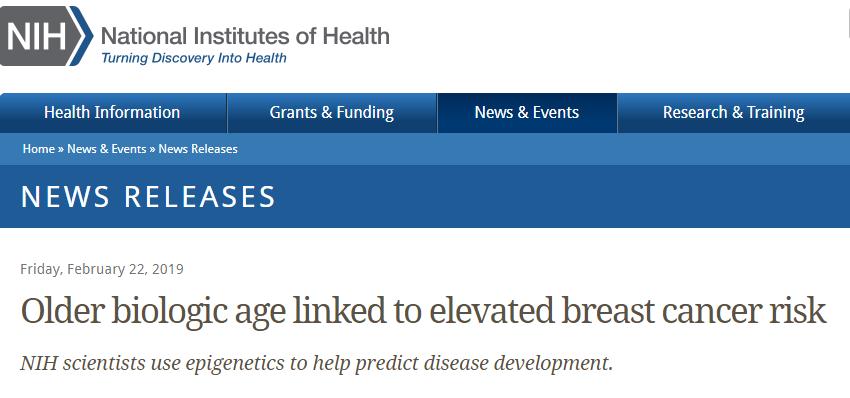Follow the News & Events breadcrumb link
This screenshot has width=850, height=398.
[x=107, y=149]
